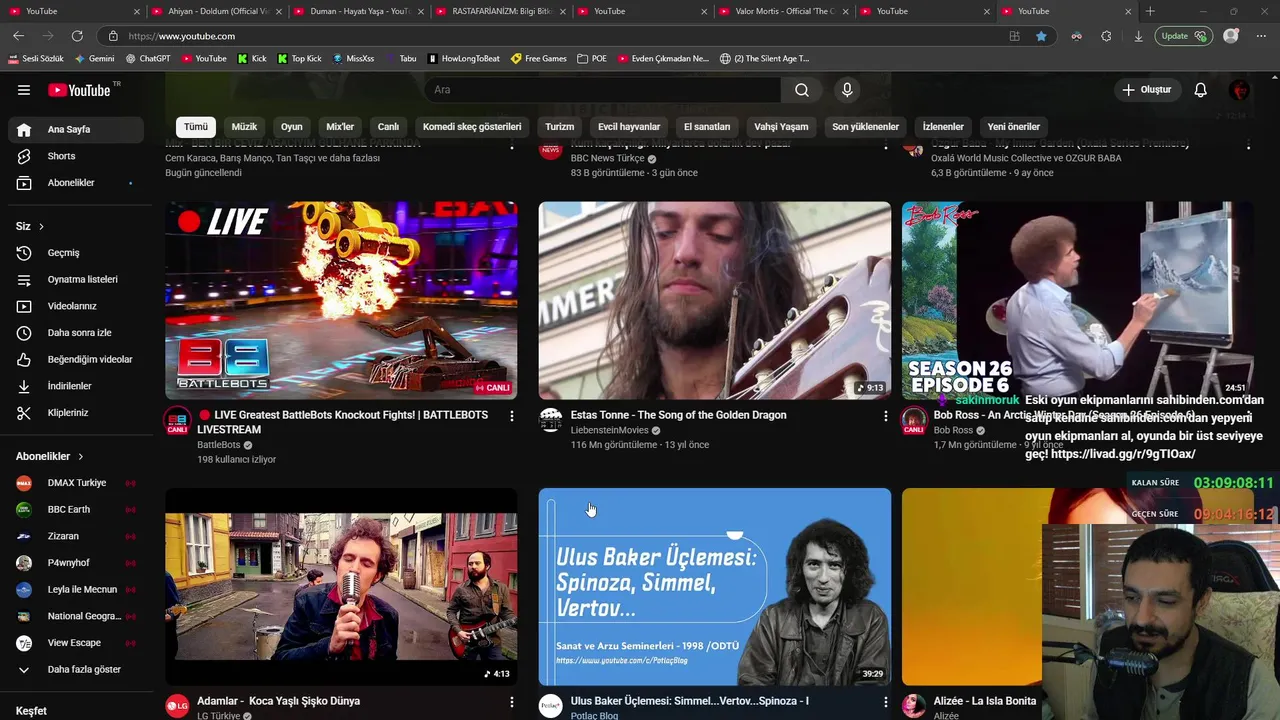Select the Komedi skeç gösterileri chip
1280x720 pixels.
point(472,127)
